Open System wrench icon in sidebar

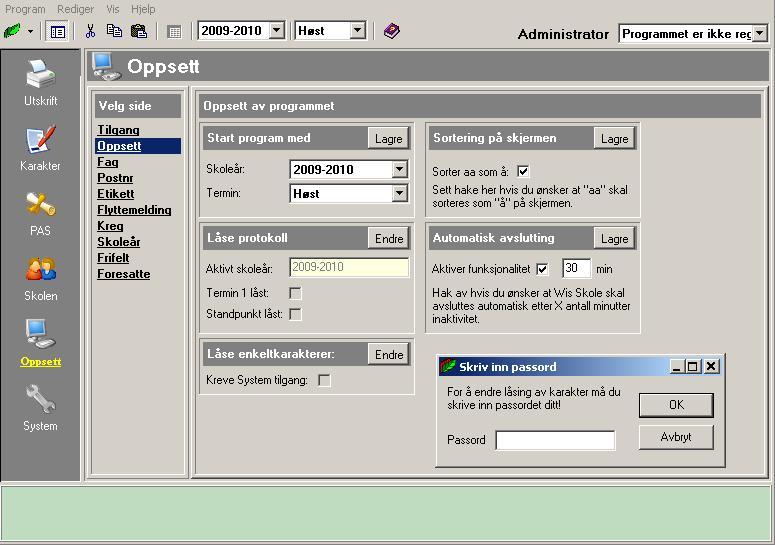[x=40, y=403]
